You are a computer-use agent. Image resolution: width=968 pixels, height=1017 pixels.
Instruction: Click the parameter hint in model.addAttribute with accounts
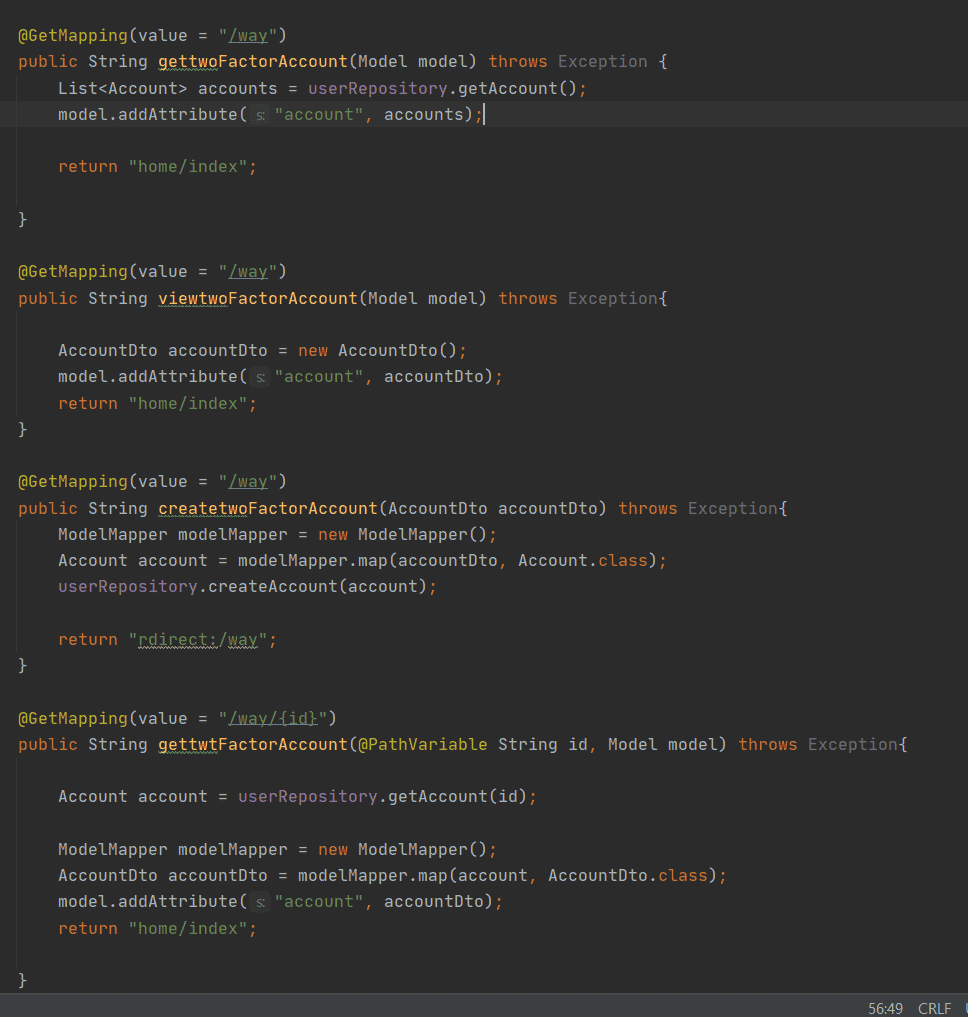point(260,115)
